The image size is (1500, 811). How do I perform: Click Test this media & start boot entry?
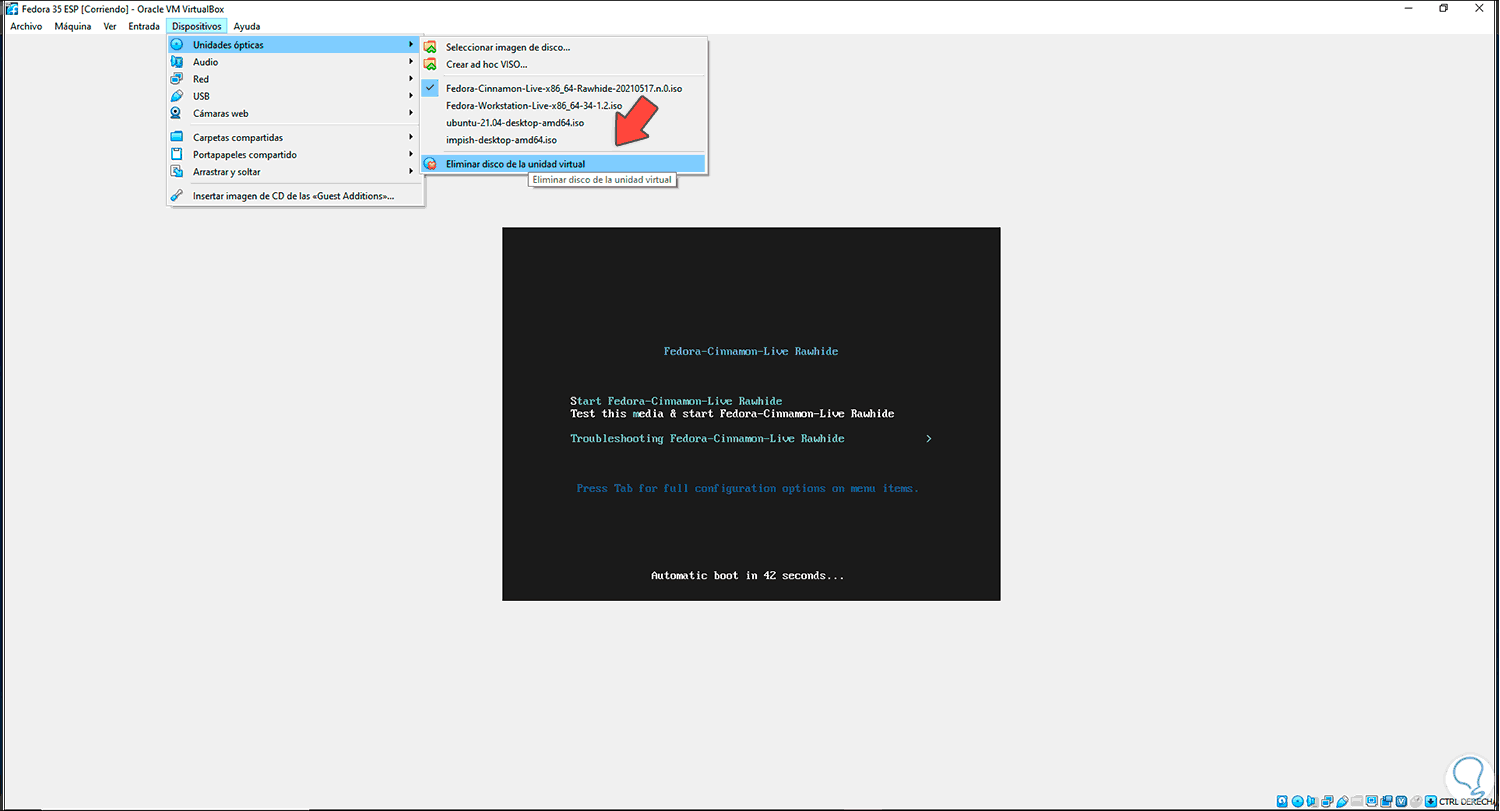point(732,413)
